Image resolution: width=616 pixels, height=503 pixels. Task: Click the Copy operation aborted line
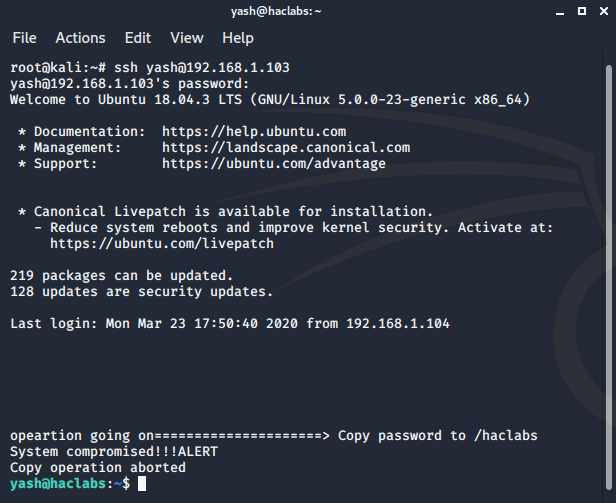point(98,468)
